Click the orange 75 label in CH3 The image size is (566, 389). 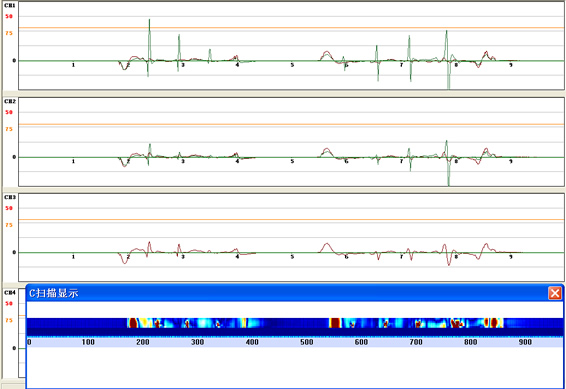9,225
